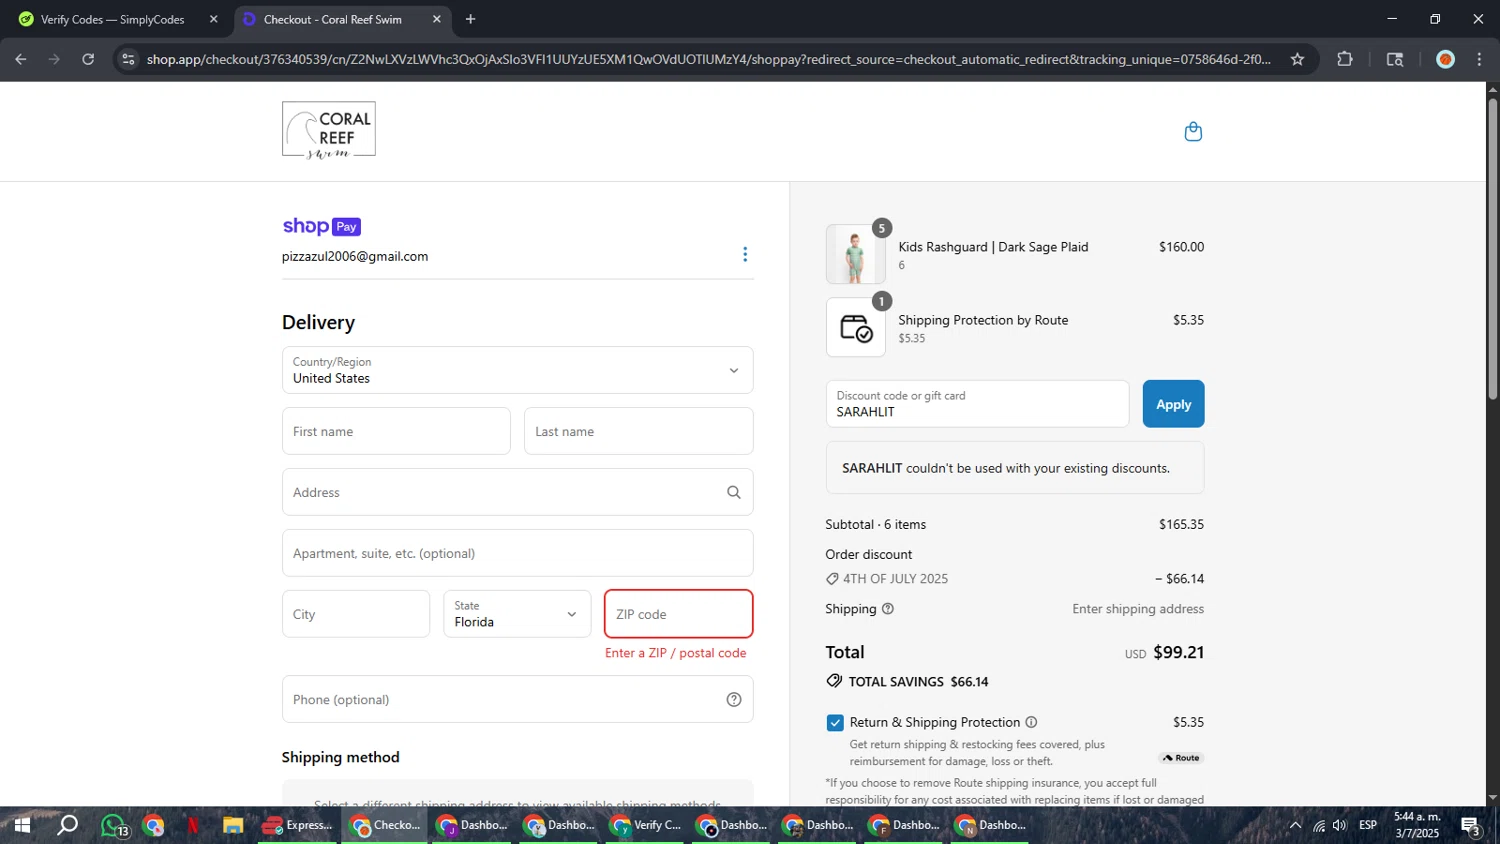The width and height of the screenshot is (1500, 844).
Task: Open the notification center icon
Action: [1471, 825]
